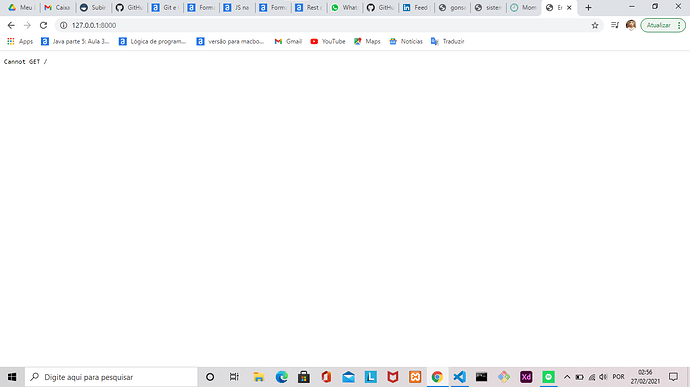Open the YouTube bookmark
The image size is (690, 387).
[328, 41]
